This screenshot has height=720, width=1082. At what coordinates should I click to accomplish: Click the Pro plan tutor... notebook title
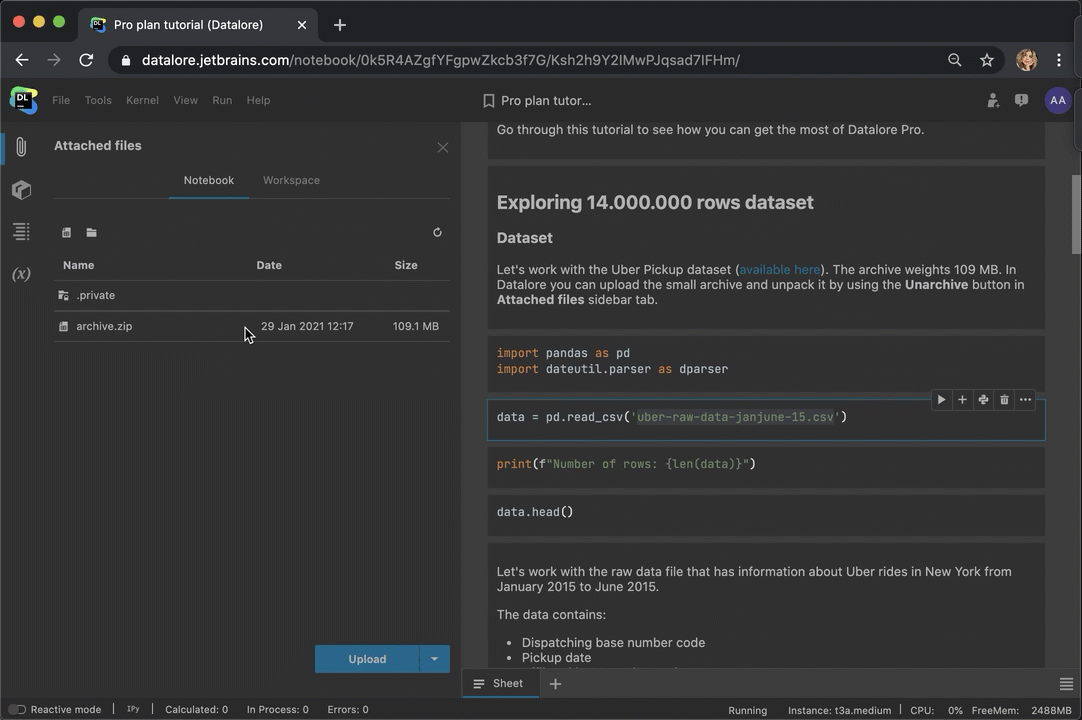(x=546, y=101)
